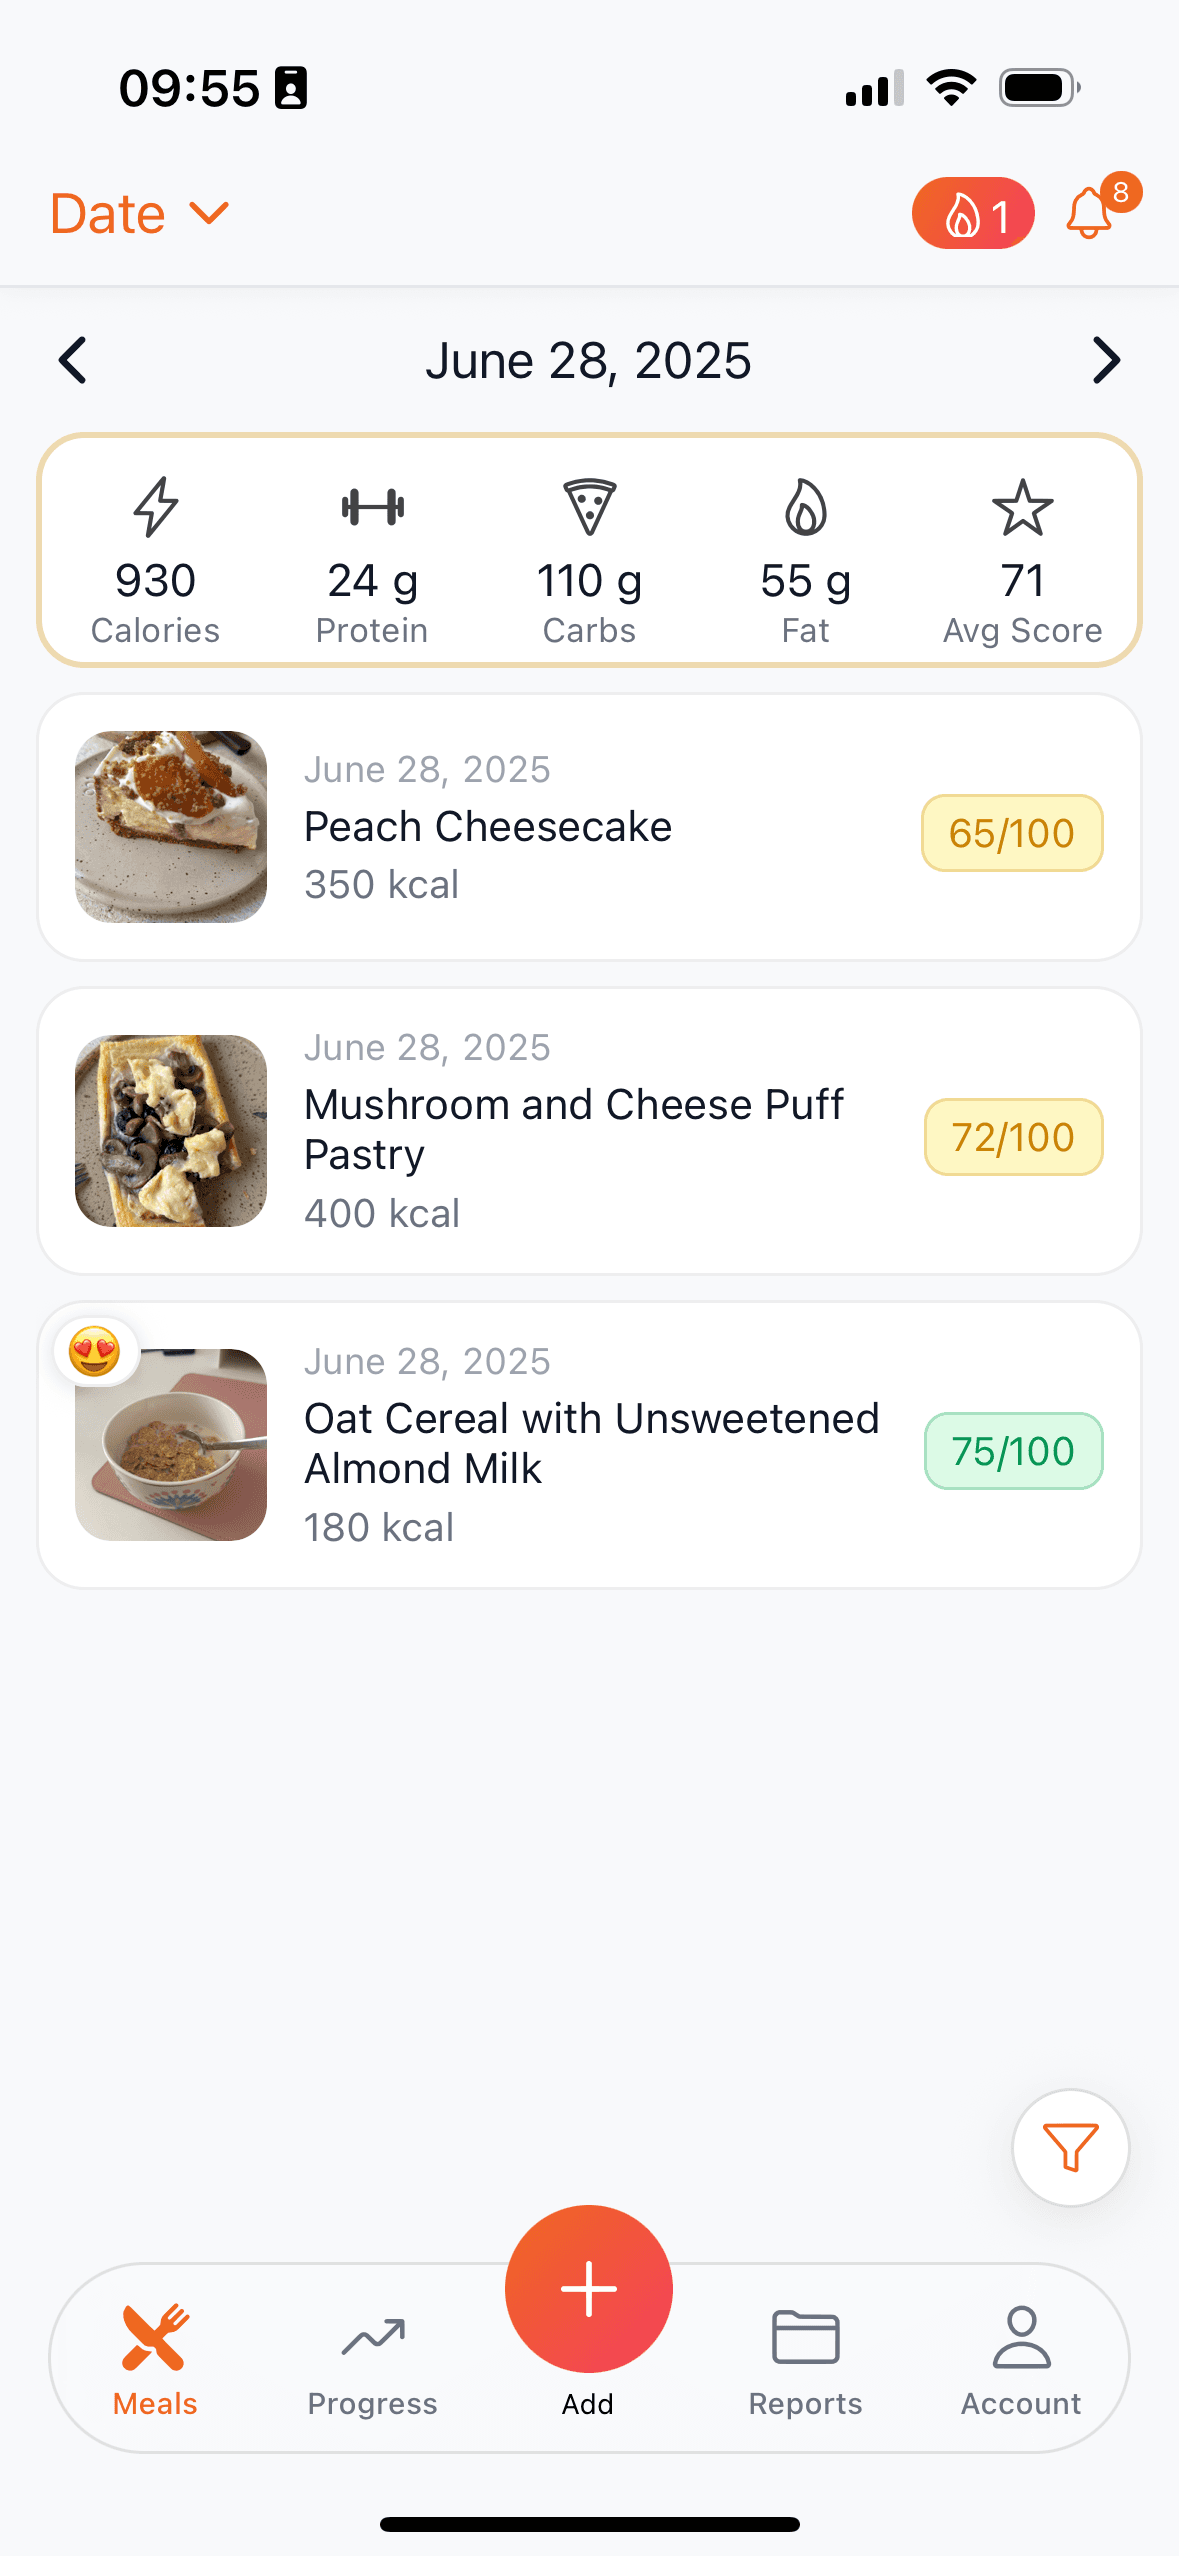1179x2556 pixels.
Task: Tap the Oat Cereal bowl photo
Action: click(171, 1445)
